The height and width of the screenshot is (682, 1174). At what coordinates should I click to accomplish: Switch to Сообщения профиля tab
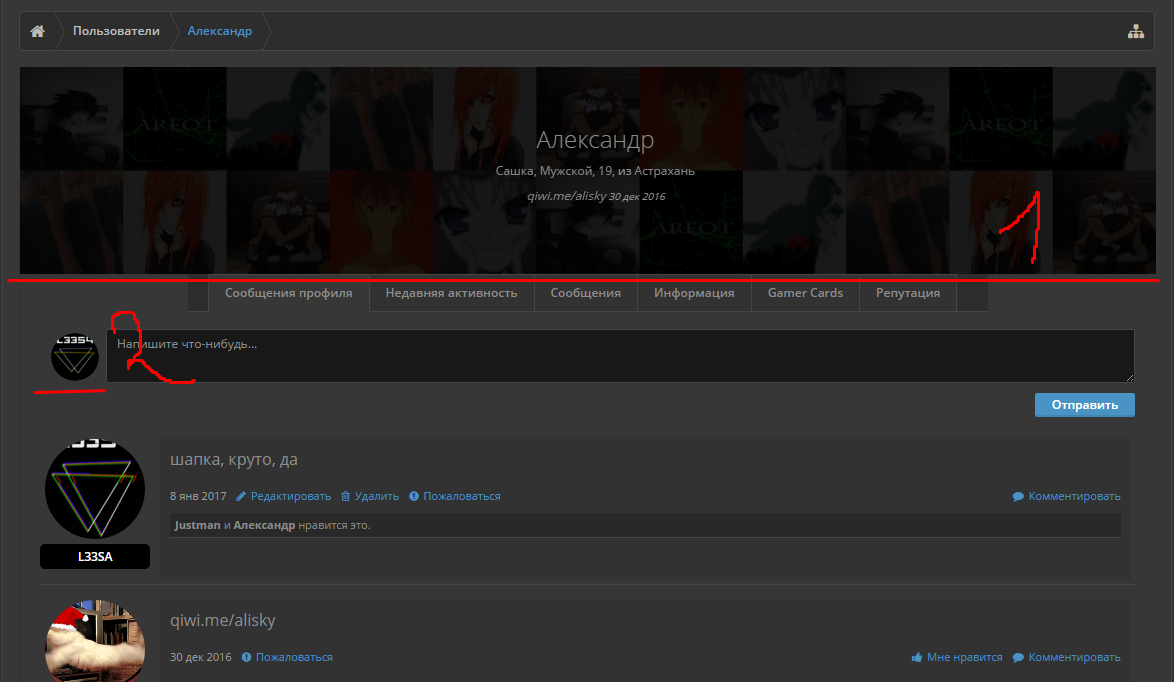tap(288, 293)
